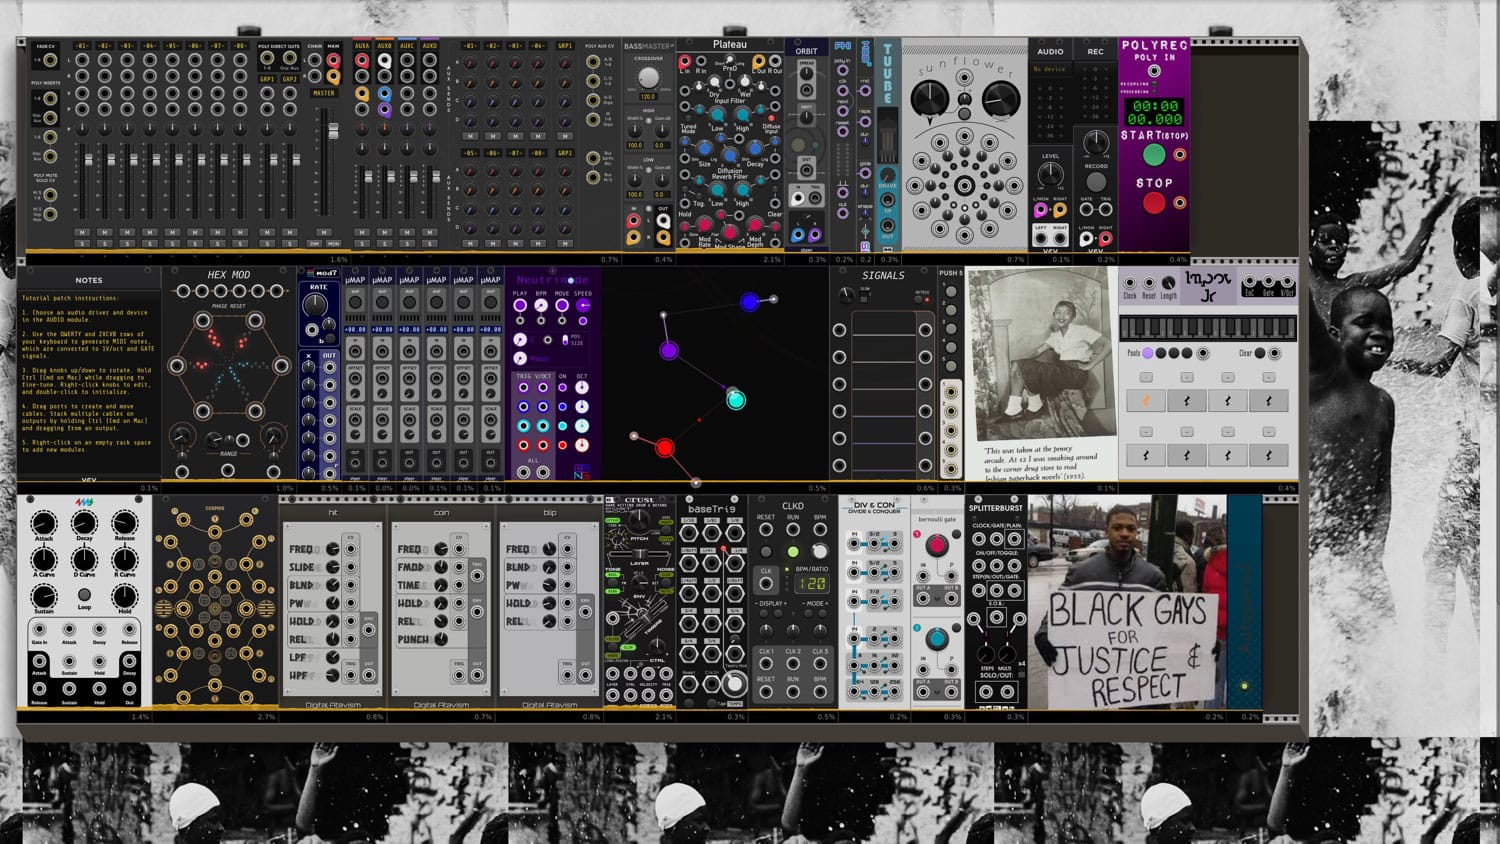Click the blue node in Neutrinode display
This screenshot has width=1500, height=844.
(750, 301)
